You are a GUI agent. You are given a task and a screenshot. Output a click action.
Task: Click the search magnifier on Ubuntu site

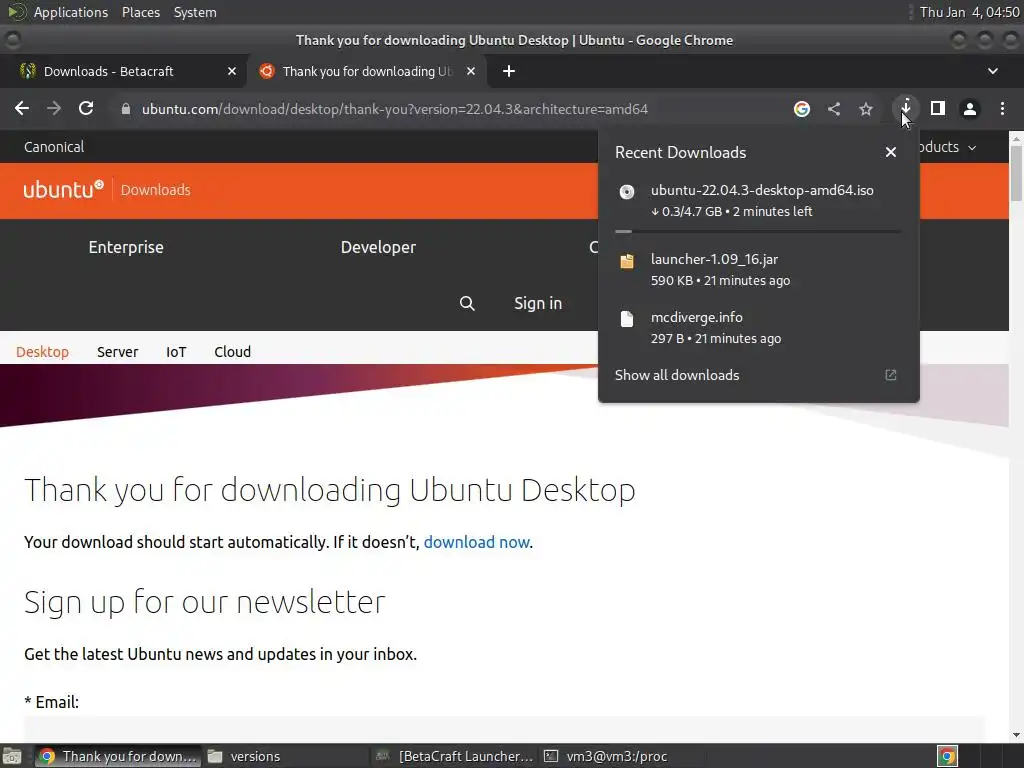pyautogui.click(x=467, y=303)
